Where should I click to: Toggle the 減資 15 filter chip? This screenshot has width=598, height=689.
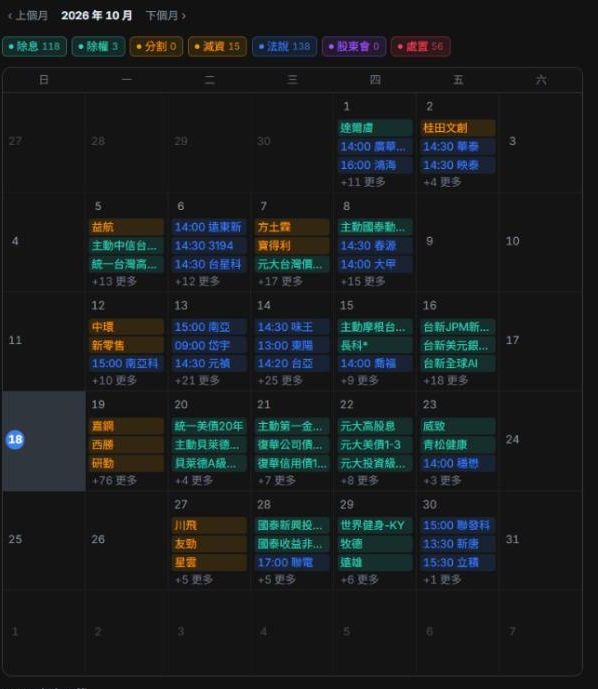(217, 46)
